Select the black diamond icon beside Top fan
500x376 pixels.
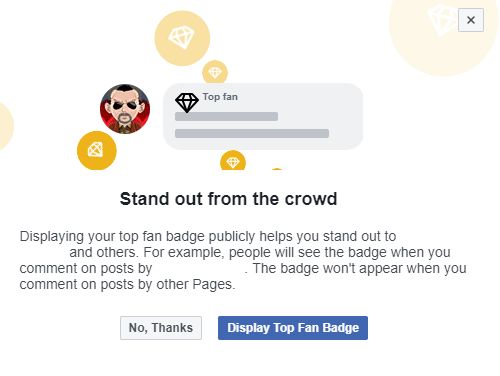coord(187,103)
